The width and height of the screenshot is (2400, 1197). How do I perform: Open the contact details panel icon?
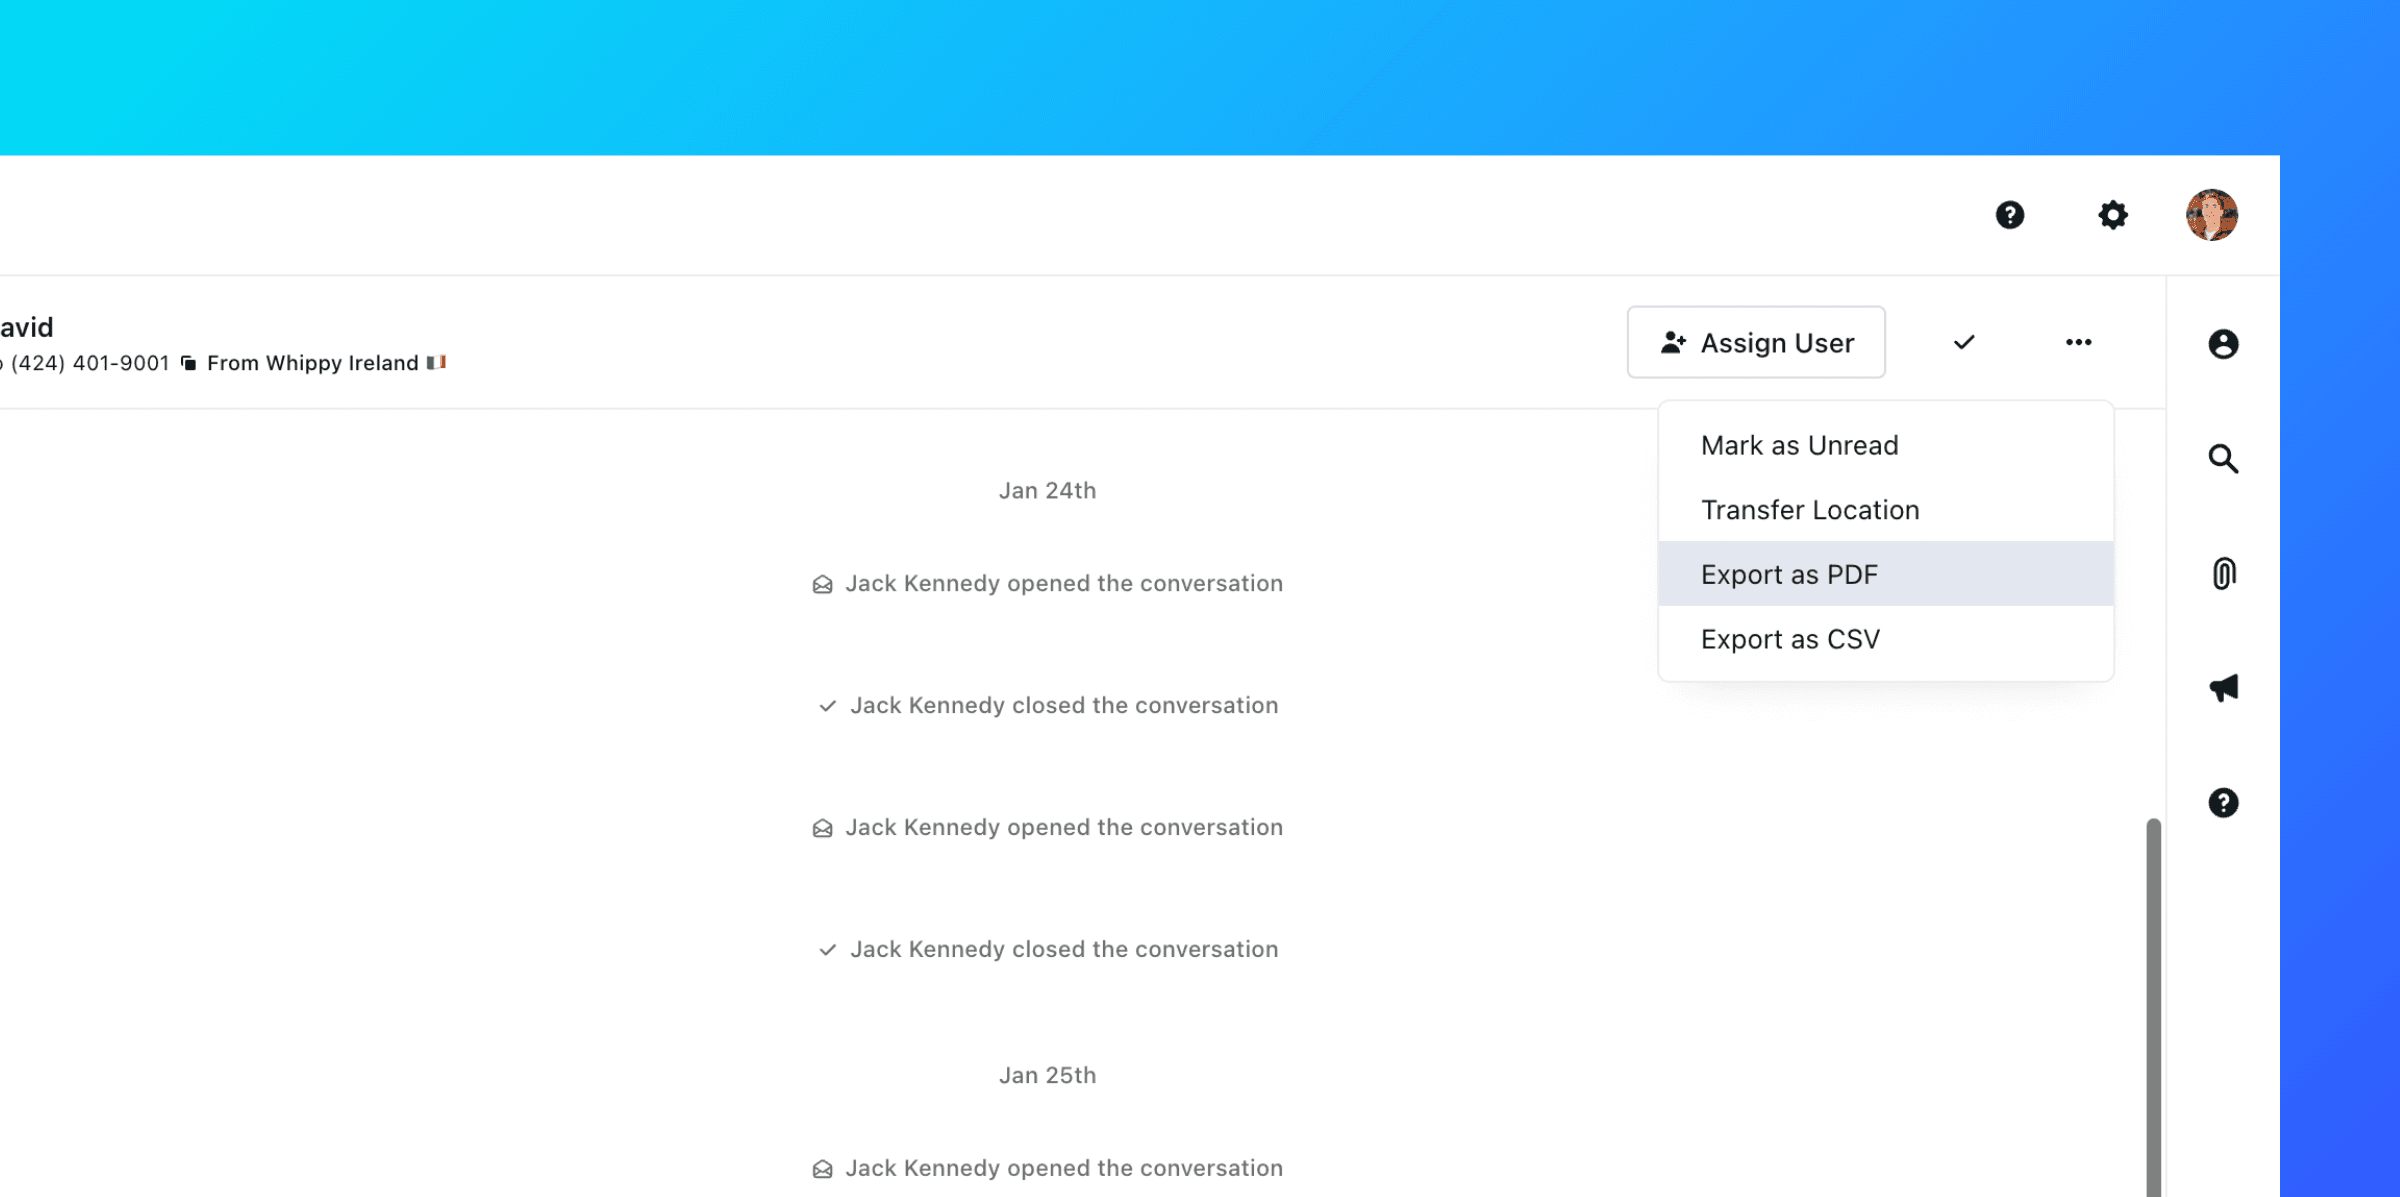coord(2222,345)
